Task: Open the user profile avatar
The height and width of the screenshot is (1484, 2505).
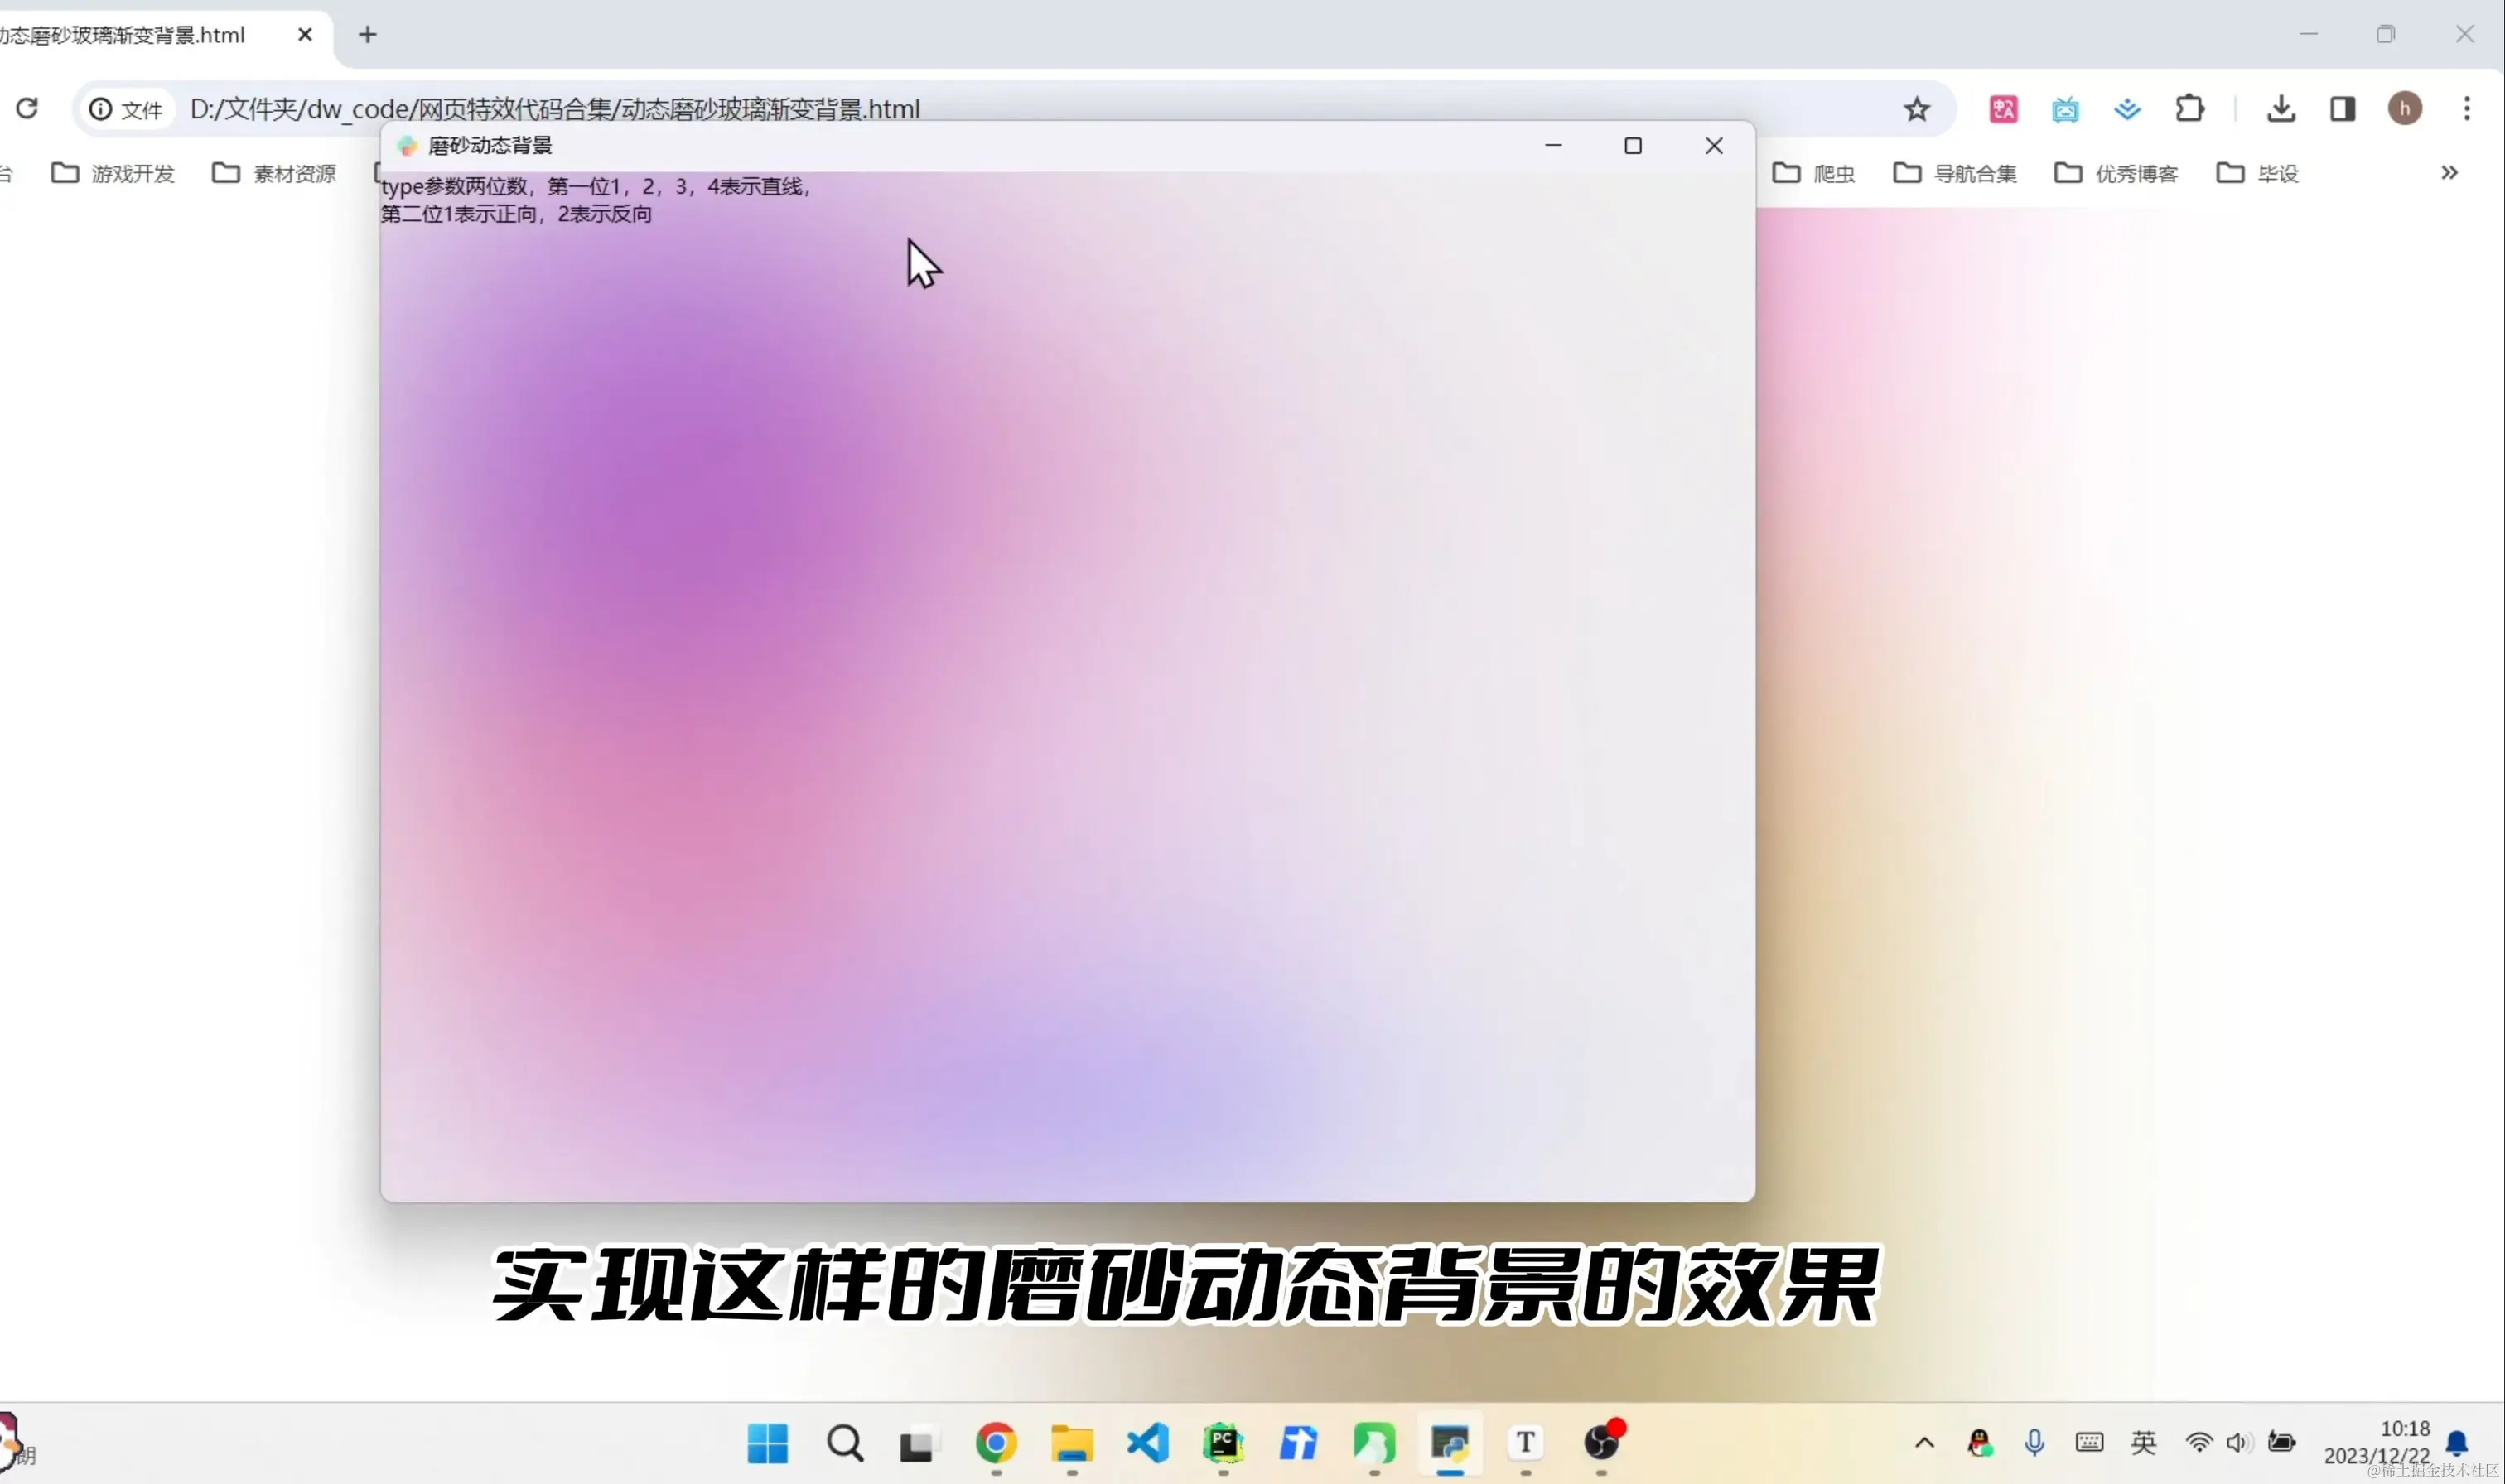Action: [x=2405, y=108]
